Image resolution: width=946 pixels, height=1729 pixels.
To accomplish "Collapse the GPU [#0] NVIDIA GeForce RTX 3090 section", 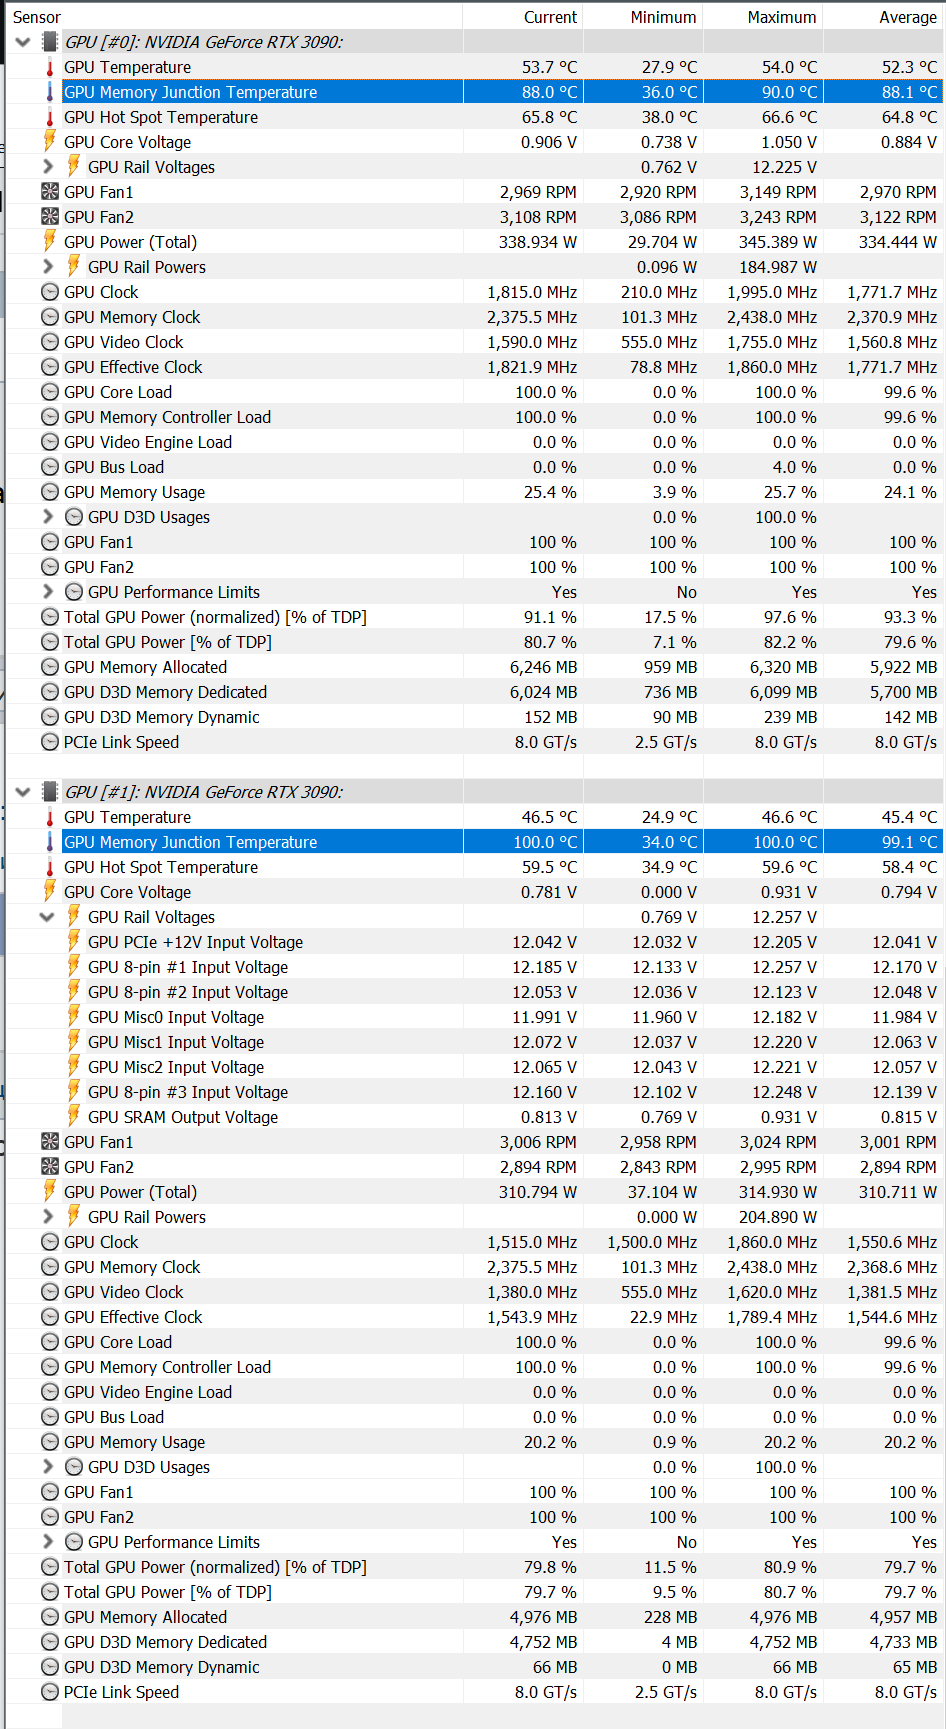I will [x=23, y=42].
